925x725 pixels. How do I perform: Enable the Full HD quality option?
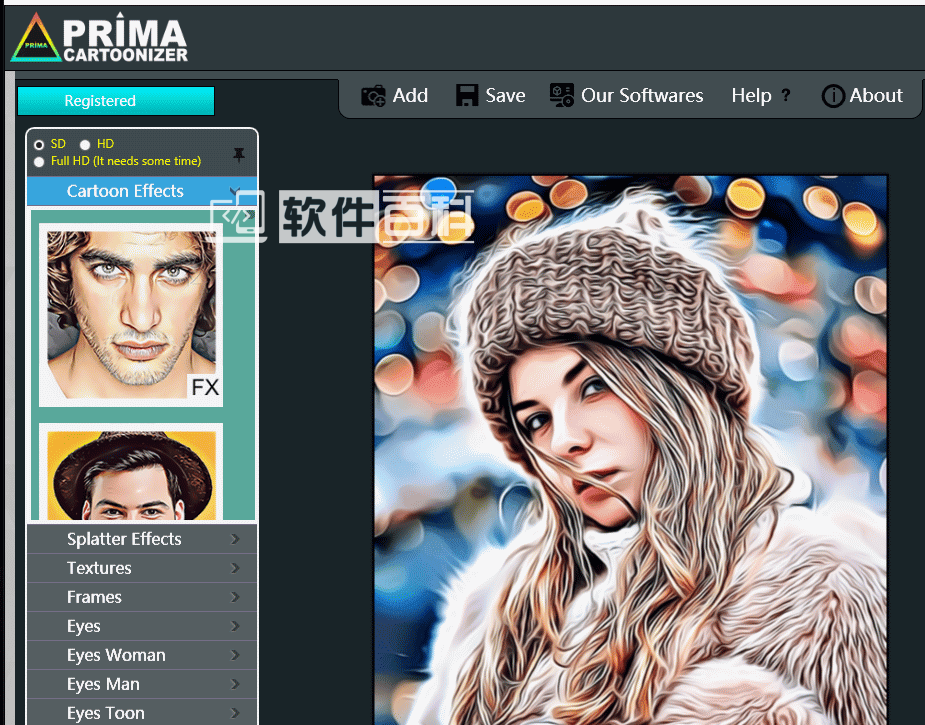39,161
